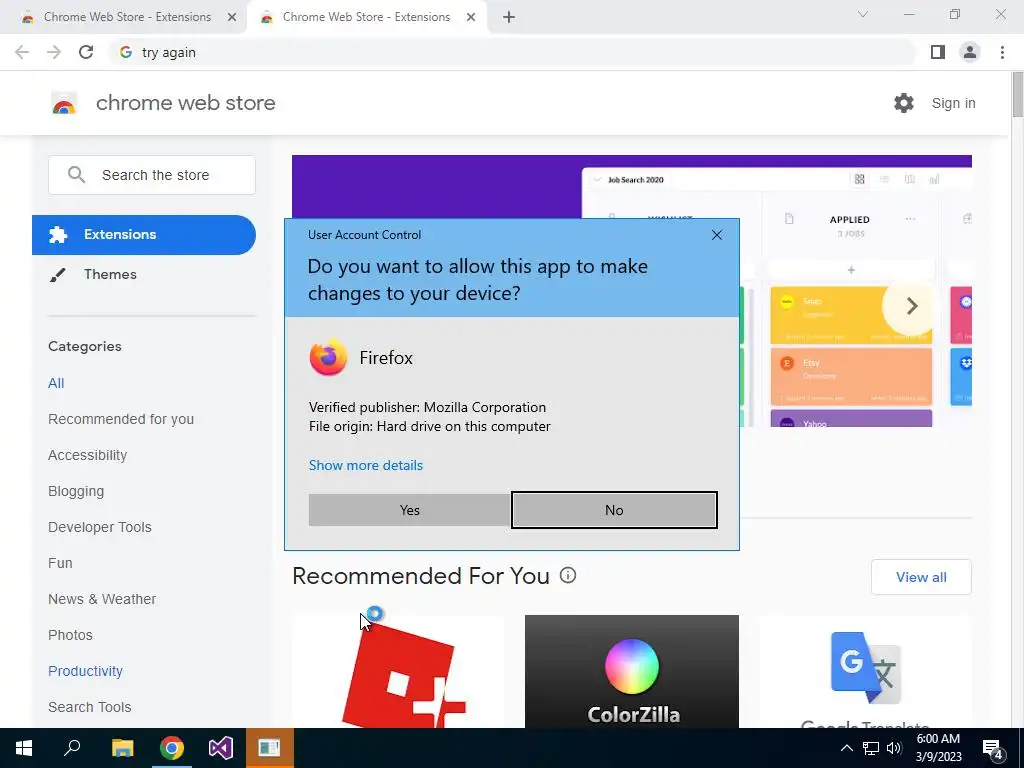This screenshot has width=1024, height=768.
Task: Close the User Account Control dialog
Action: [x=716, y=235]
